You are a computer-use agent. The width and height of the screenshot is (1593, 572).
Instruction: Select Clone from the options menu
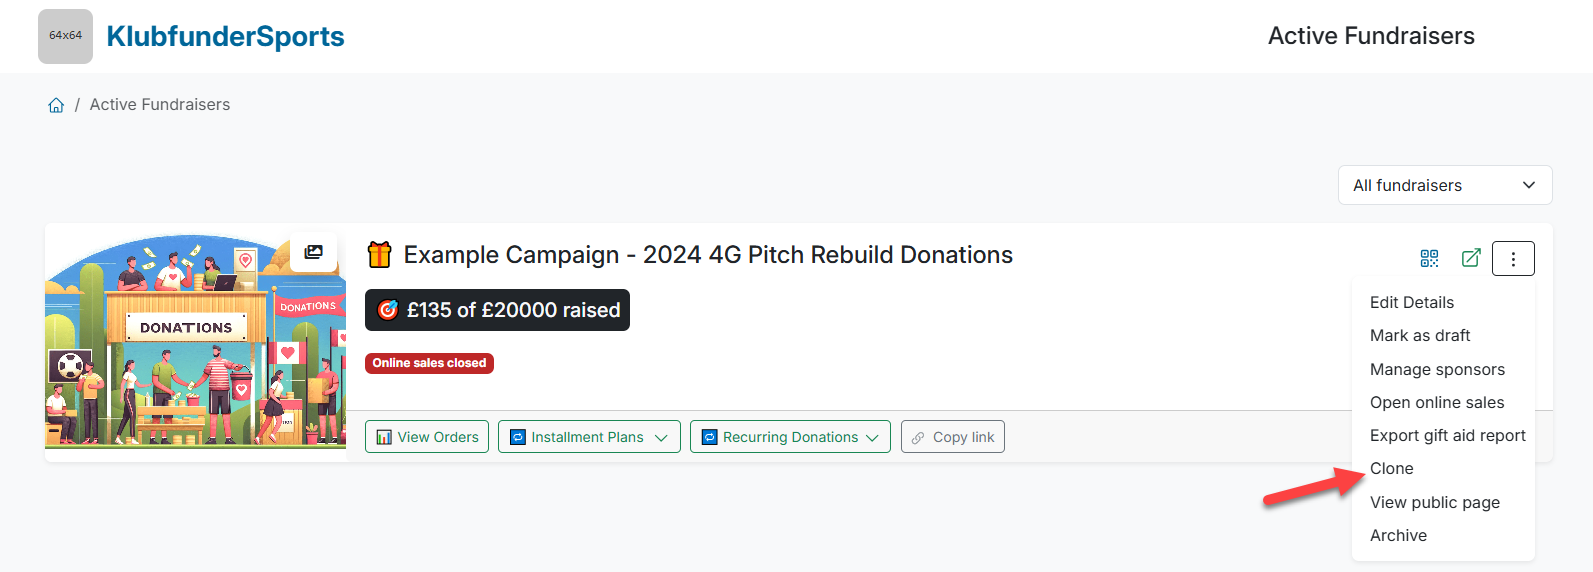(1391, 469)
